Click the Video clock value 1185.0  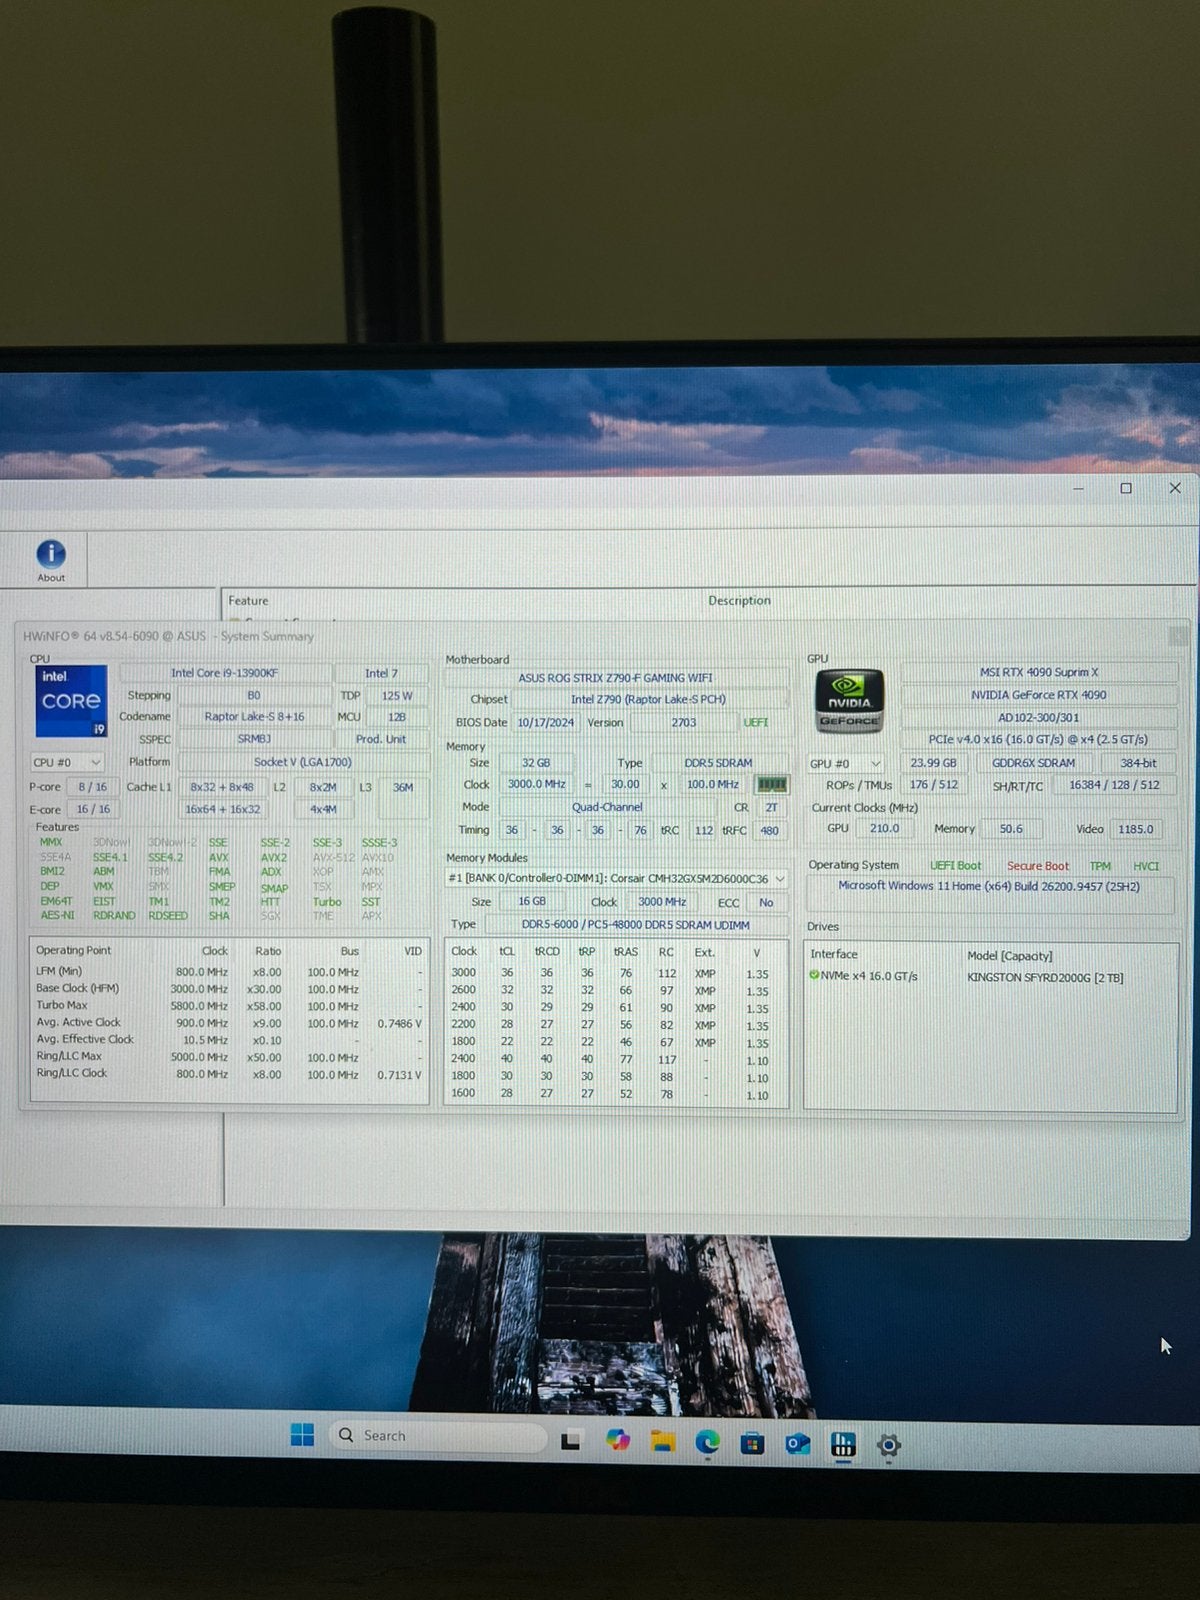tap(1136, 829)
